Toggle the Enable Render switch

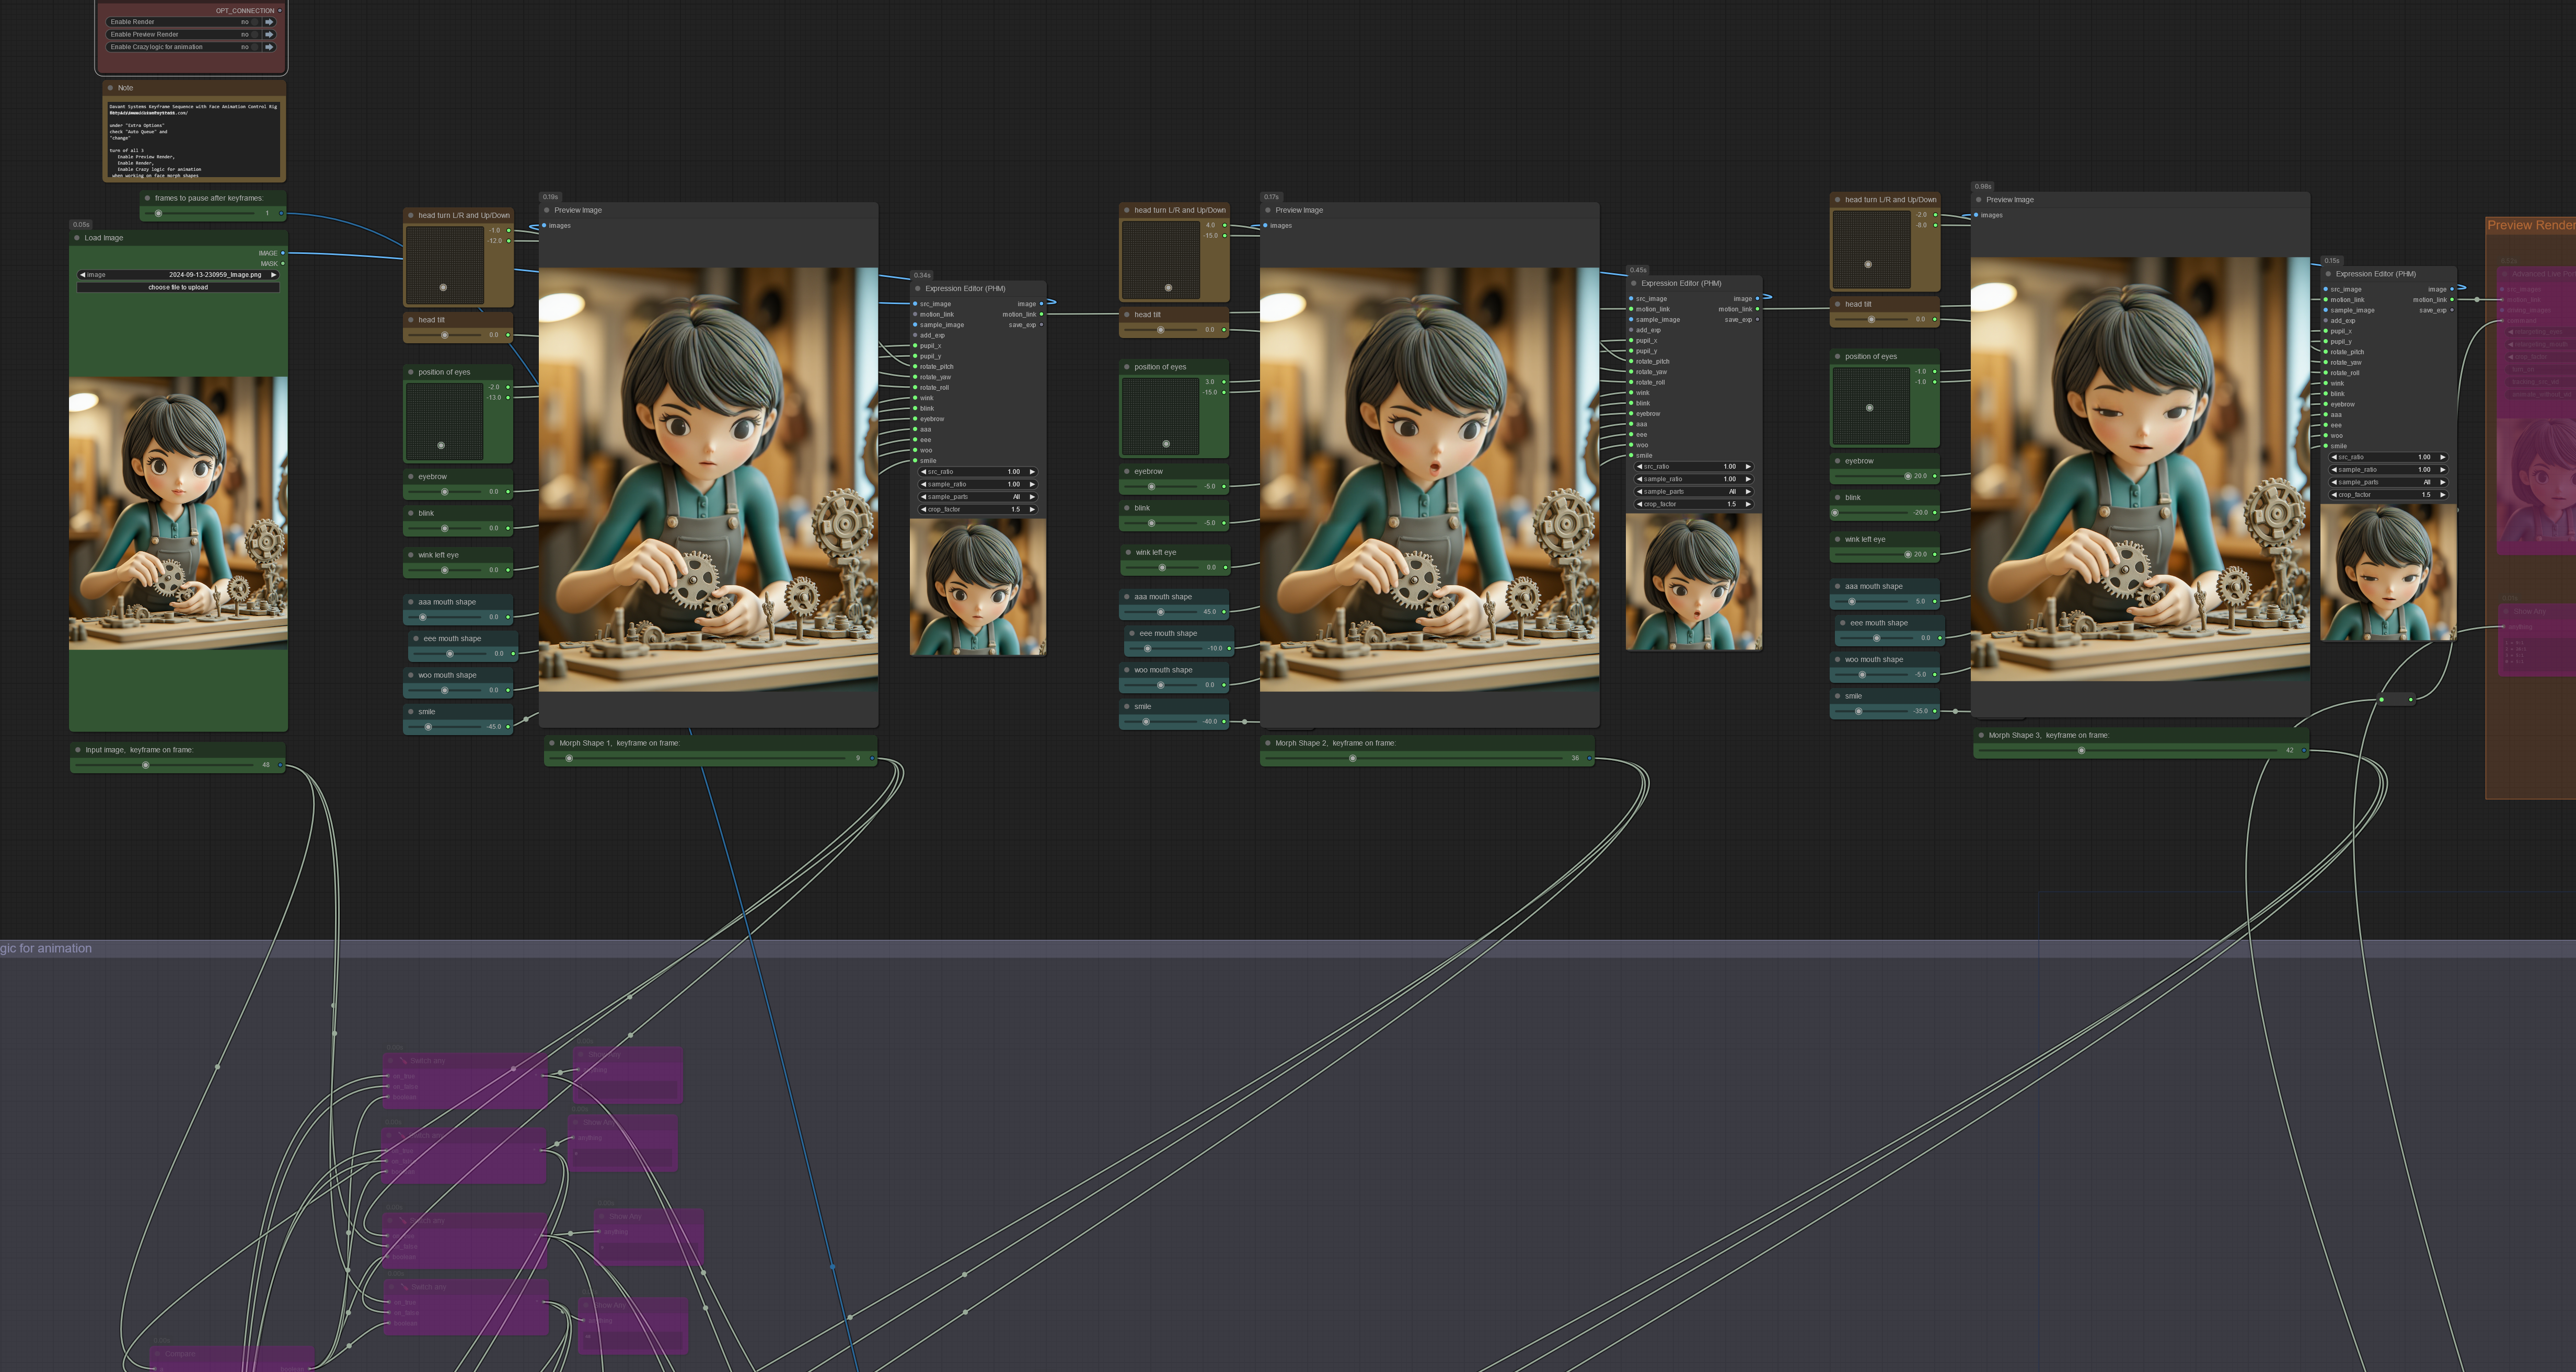[254, 21]
